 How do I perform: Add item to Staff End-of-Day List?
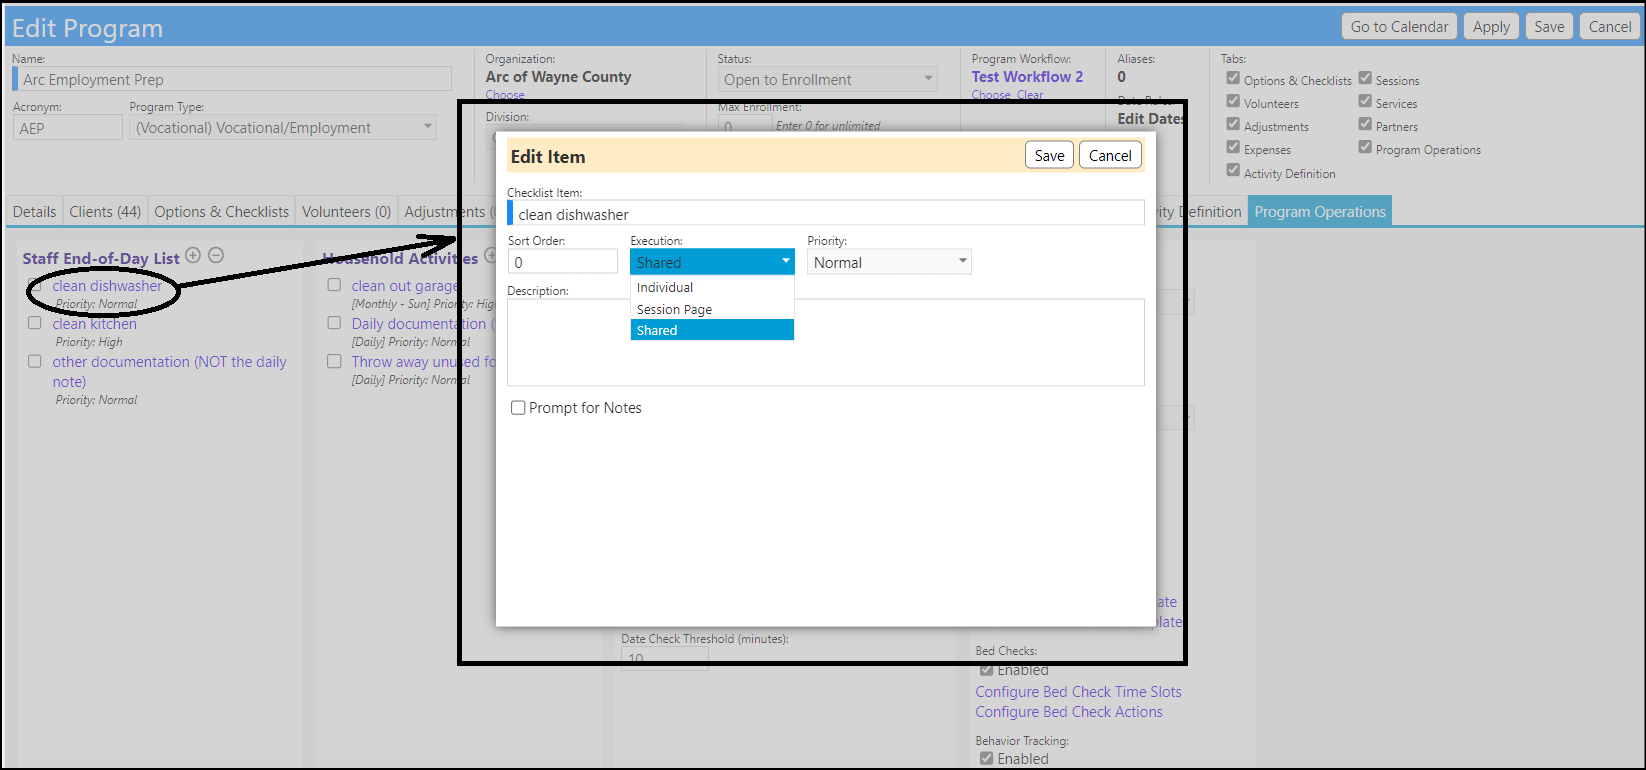pyautogui.click(x=193, y=256)
